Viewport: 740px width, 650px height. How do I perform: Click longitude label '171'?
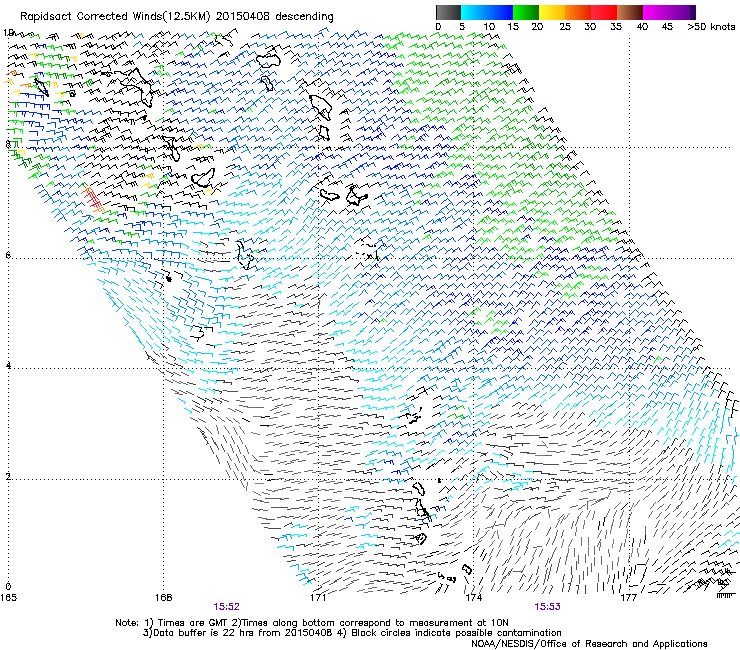click(x=318, y=598)
